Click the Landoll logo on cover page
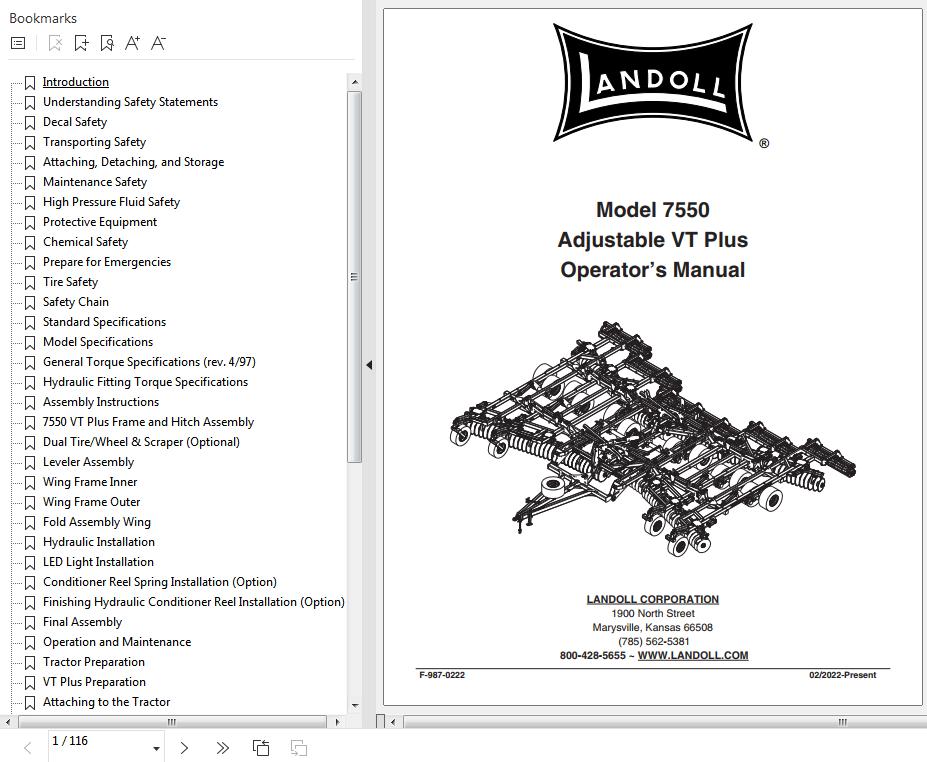This screenshot has width=927, height=762. tap(654, 83)
